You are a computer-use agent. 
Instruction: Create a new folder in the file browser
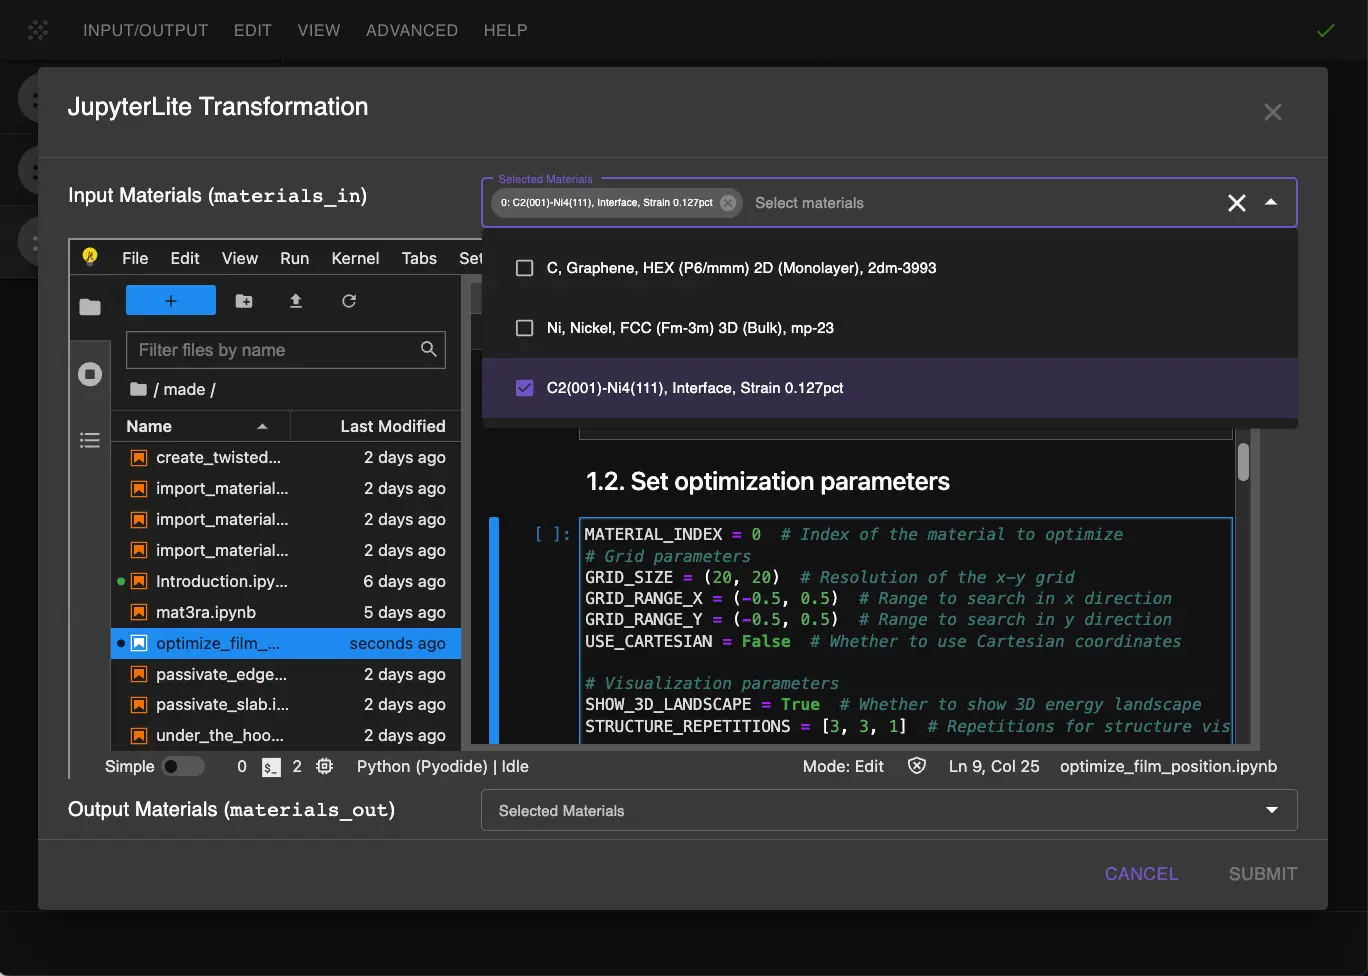[244, 300]
